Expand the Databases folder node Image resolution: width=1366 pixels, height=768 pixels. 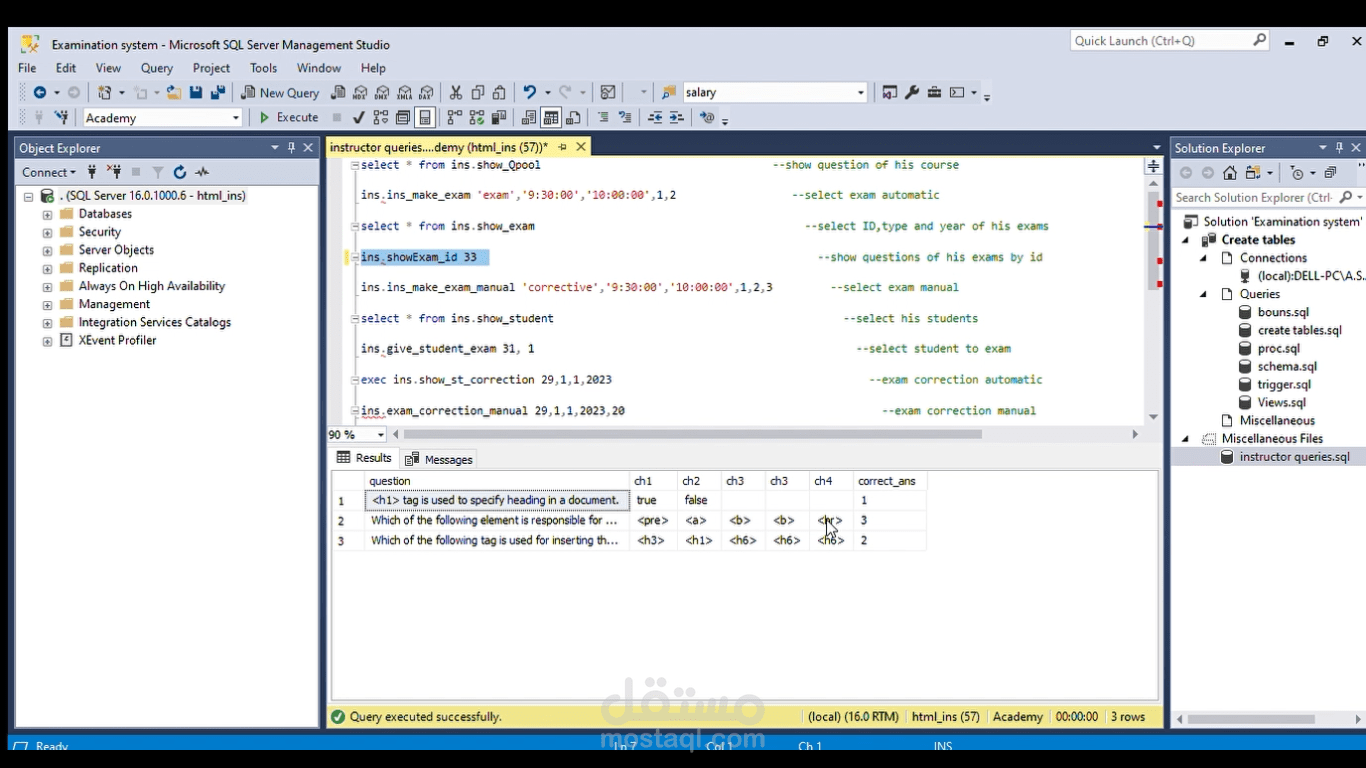pyautogui.click(x=47, y=214)
